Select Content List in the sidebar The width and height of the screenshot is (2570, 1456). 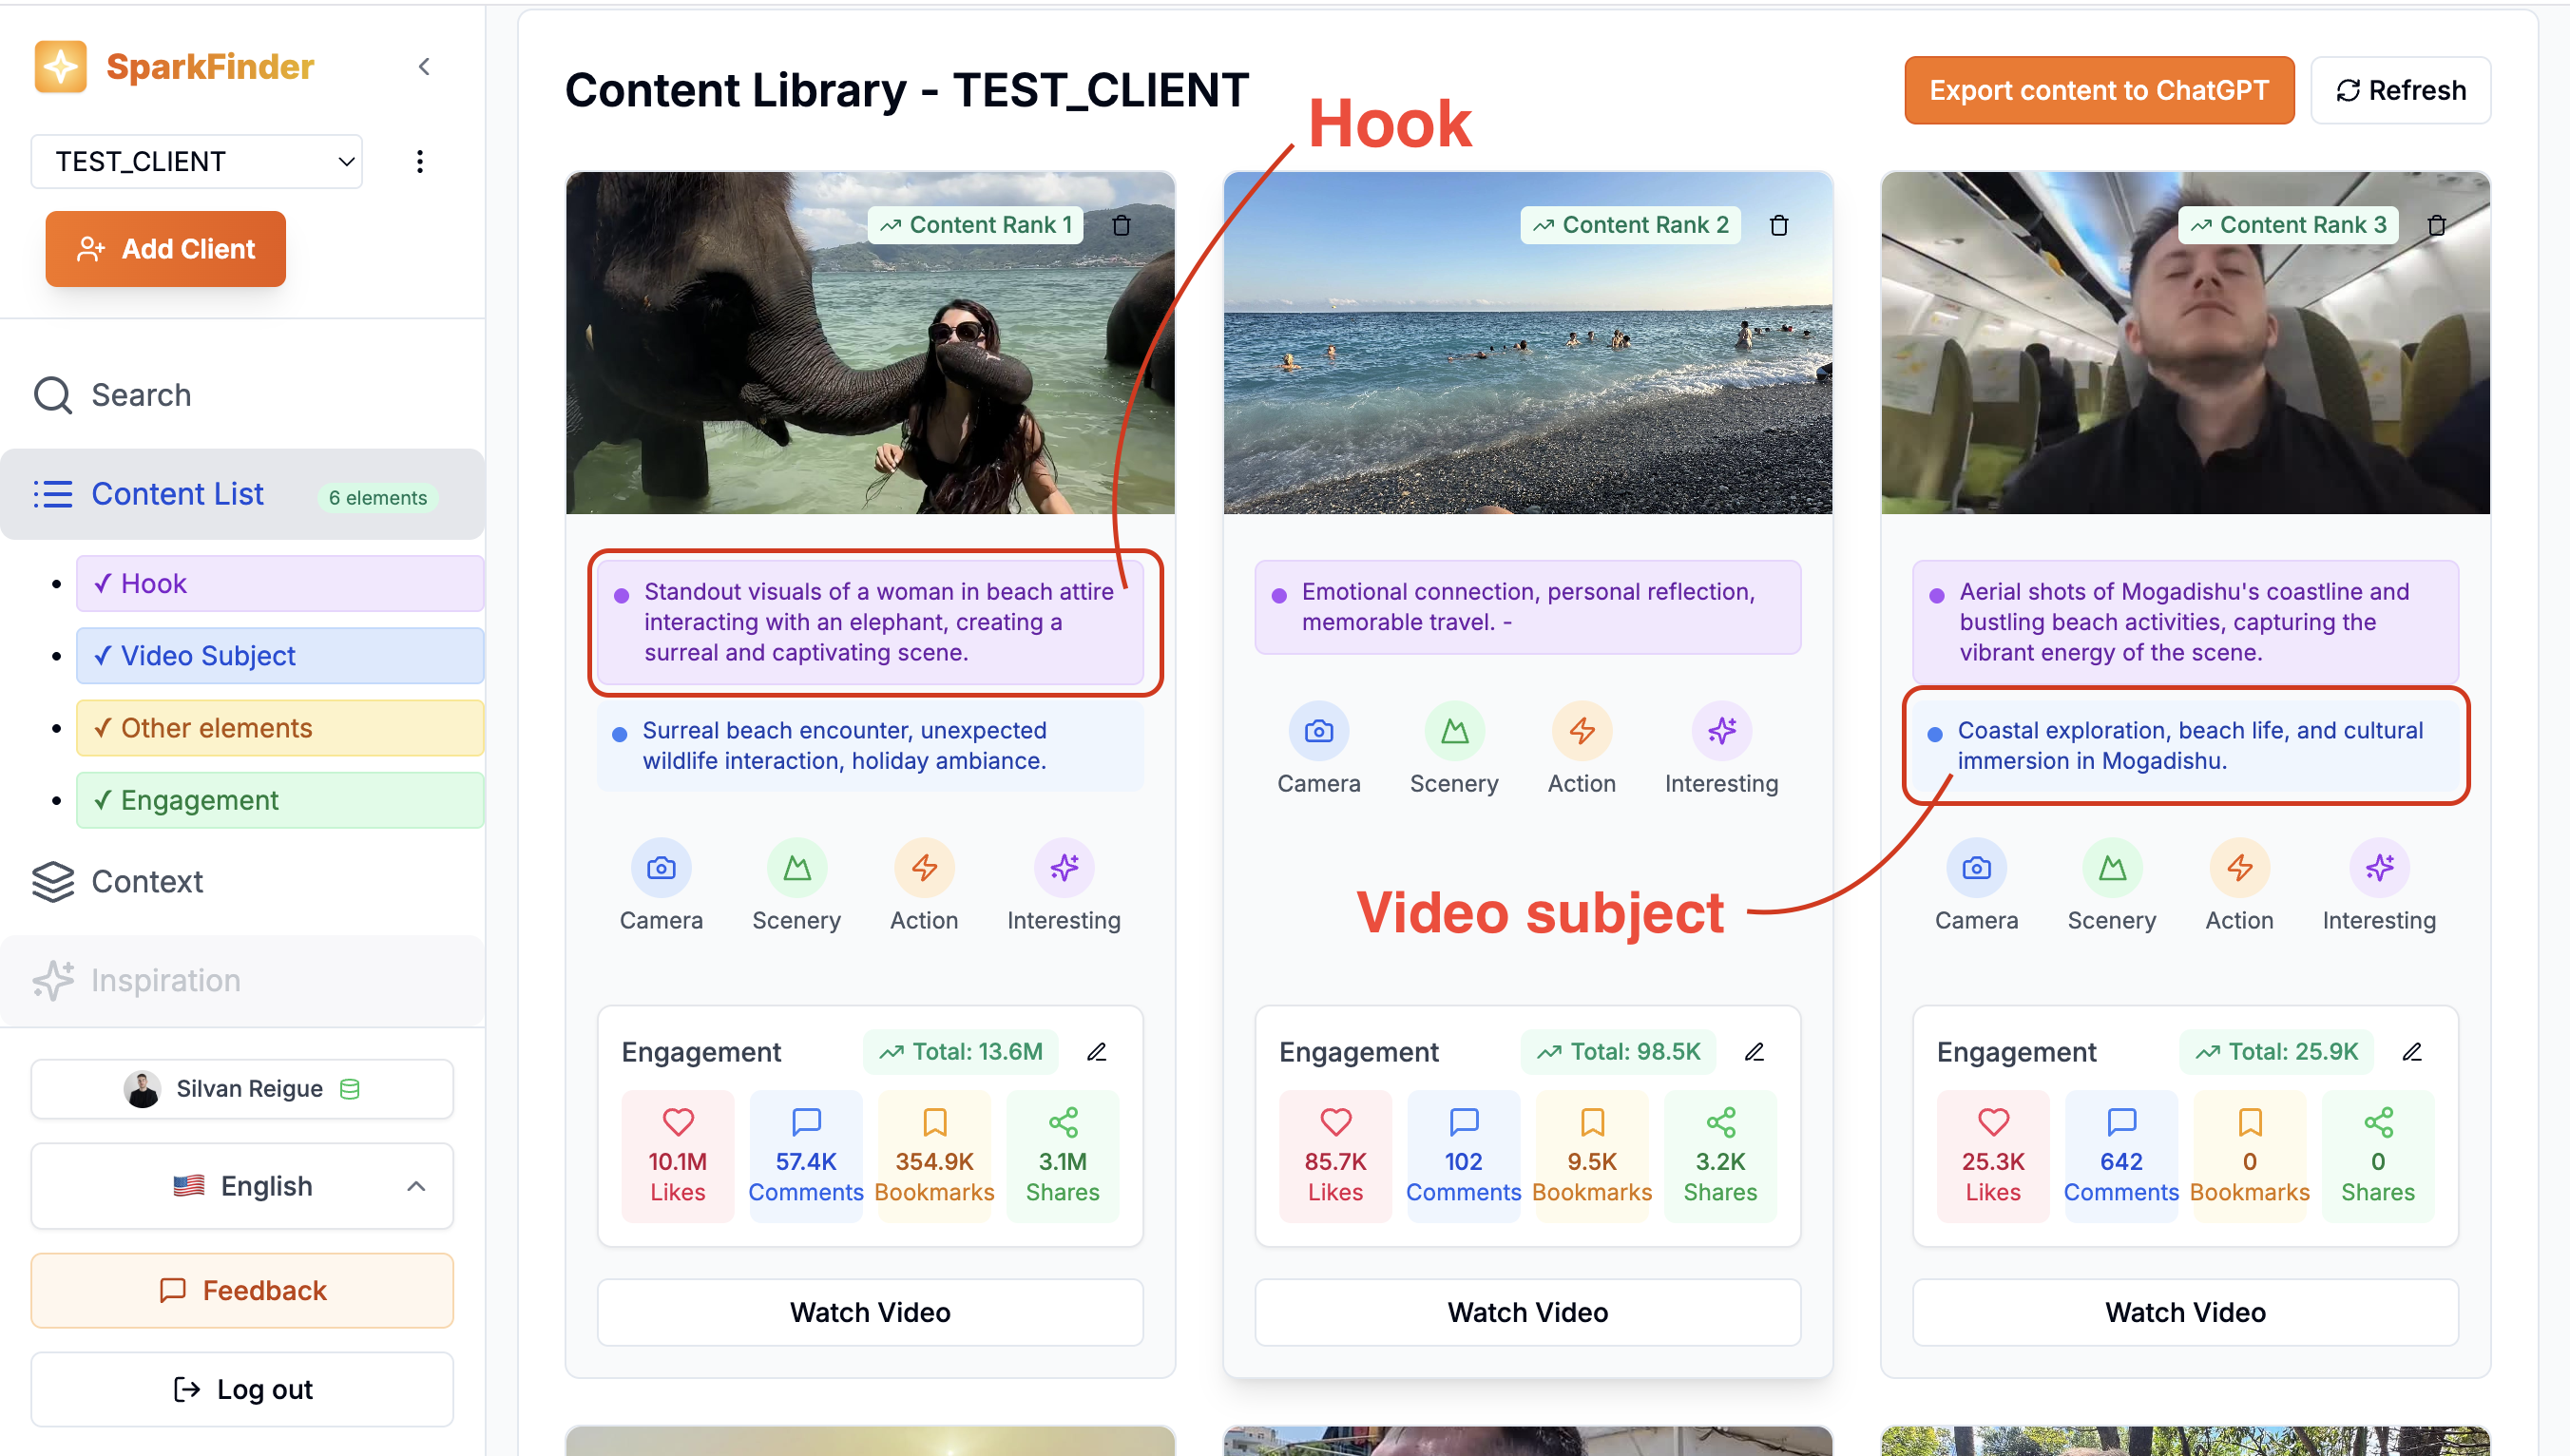coord(177,493)
